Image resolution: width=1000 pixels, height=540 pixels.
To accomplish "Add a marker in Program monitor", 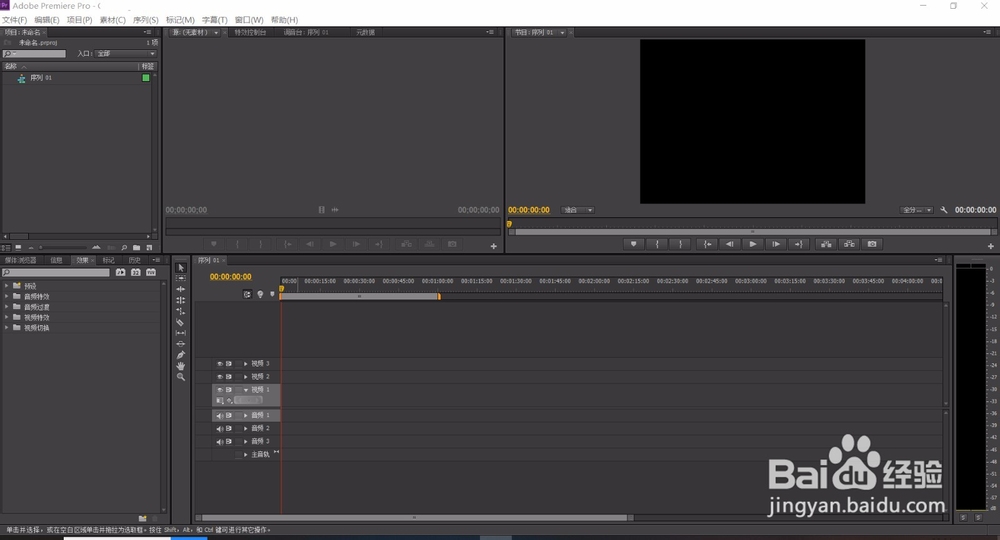I will 633,244.
